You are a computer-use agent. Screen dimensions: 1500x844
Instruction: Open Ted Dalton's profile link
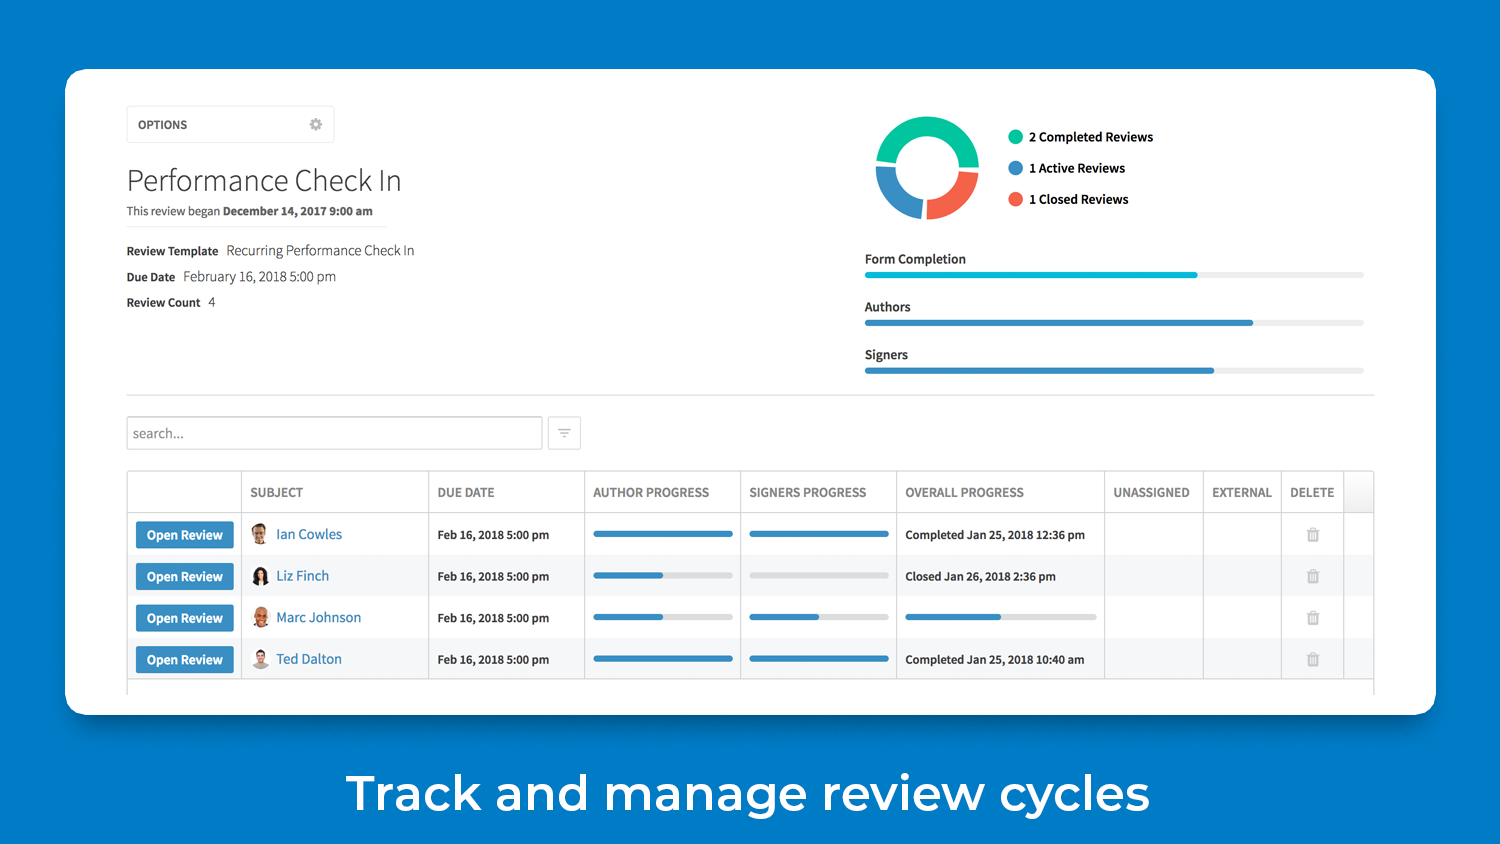[310, 659]
